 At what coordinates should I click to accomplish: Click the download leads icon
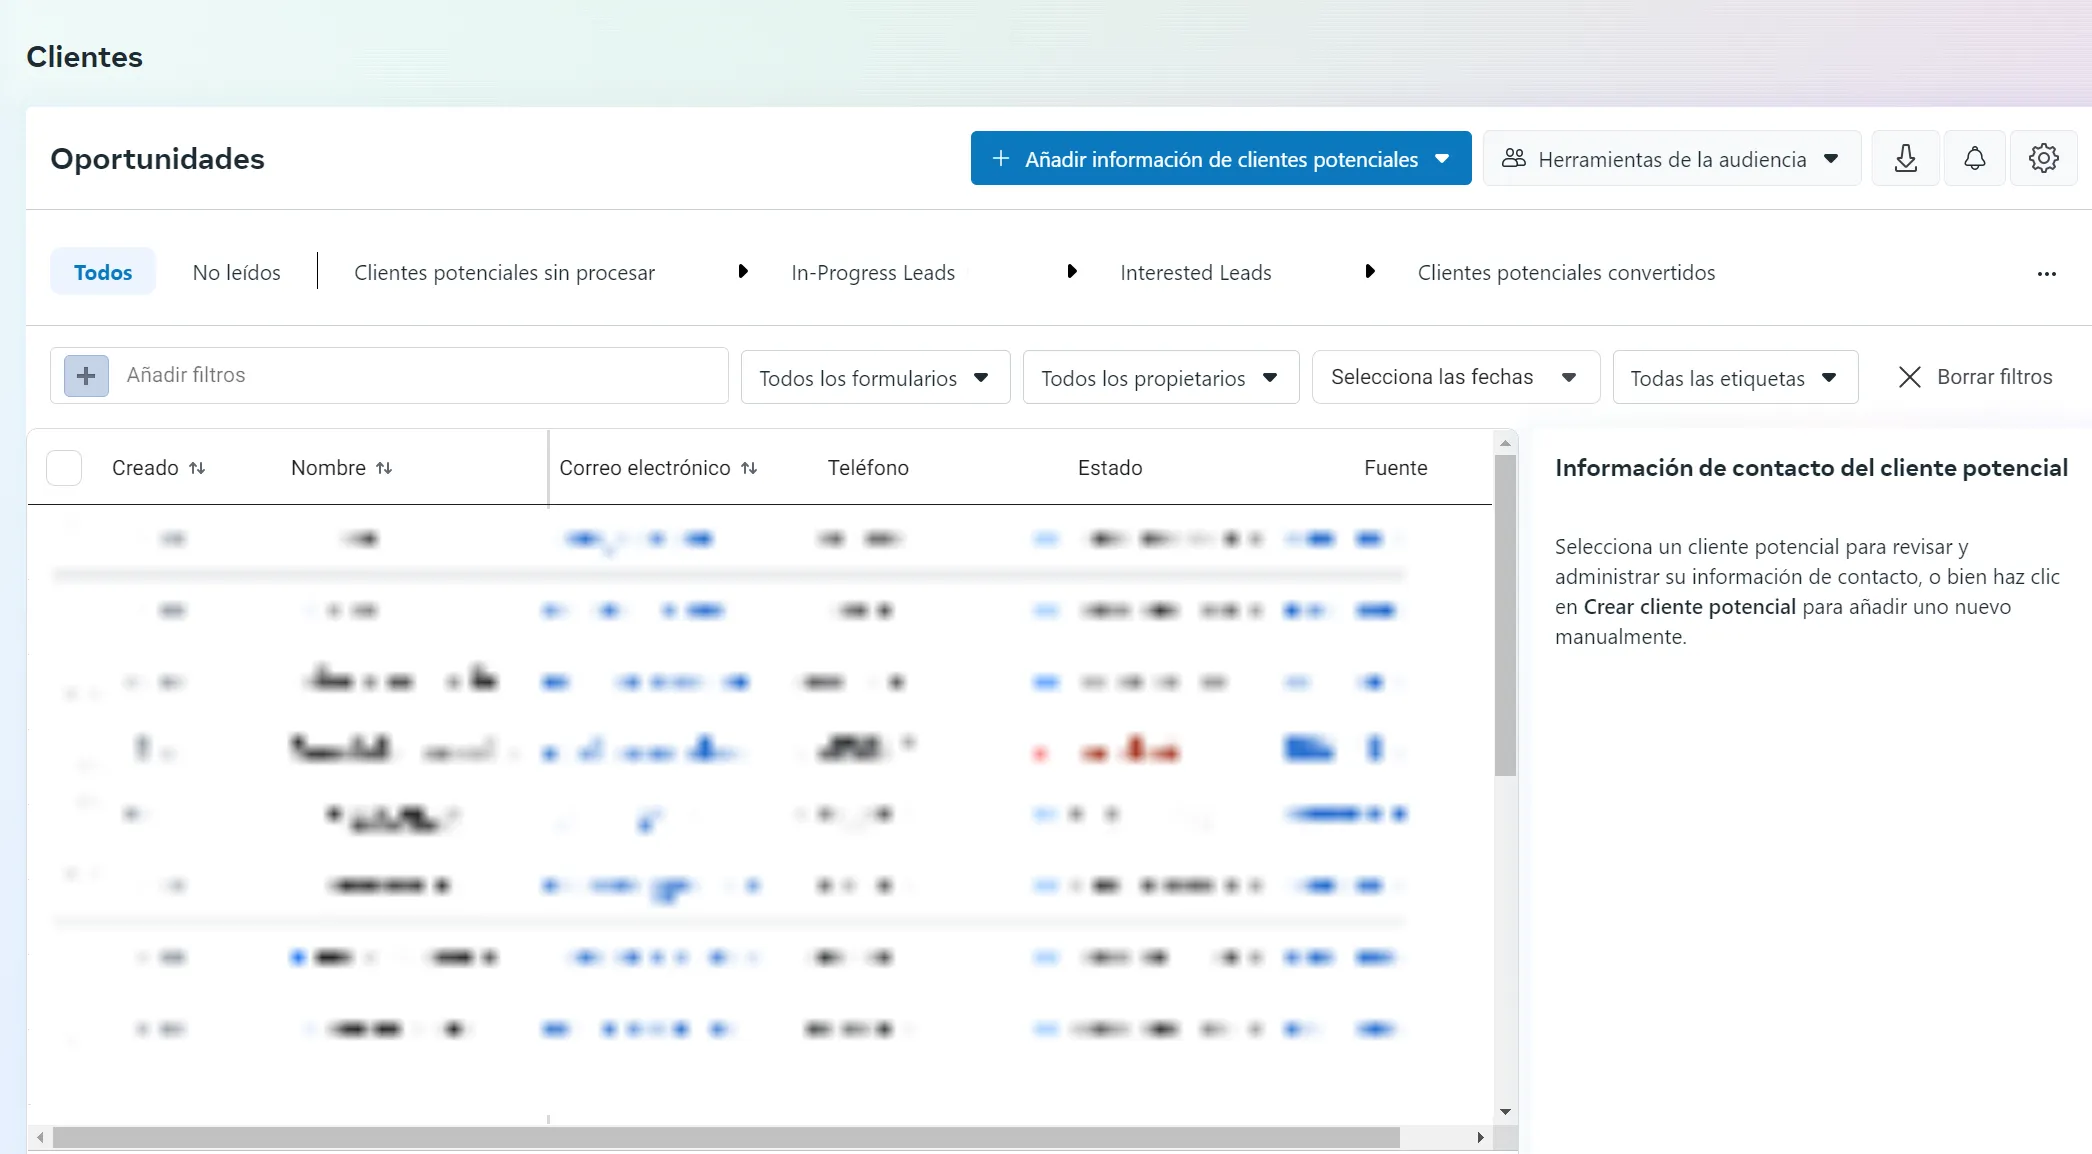click(1905, 158)
